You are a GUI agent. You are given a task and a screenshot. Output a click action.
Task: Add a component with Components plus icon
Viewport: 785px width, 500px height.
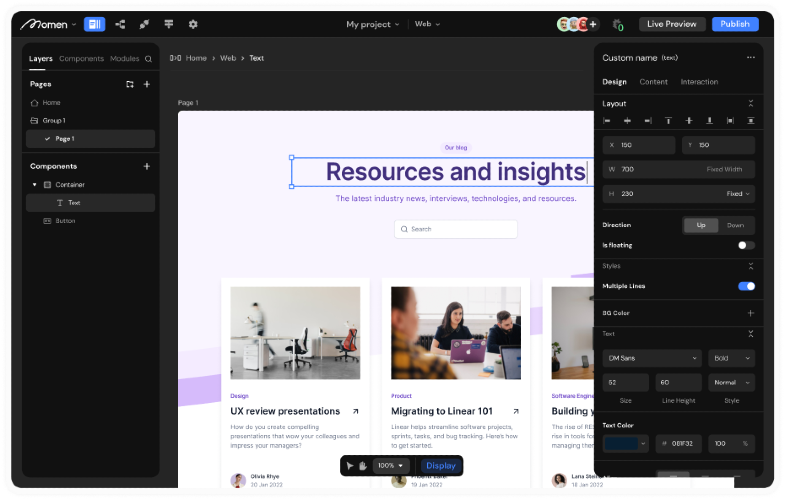pos(147,166)
